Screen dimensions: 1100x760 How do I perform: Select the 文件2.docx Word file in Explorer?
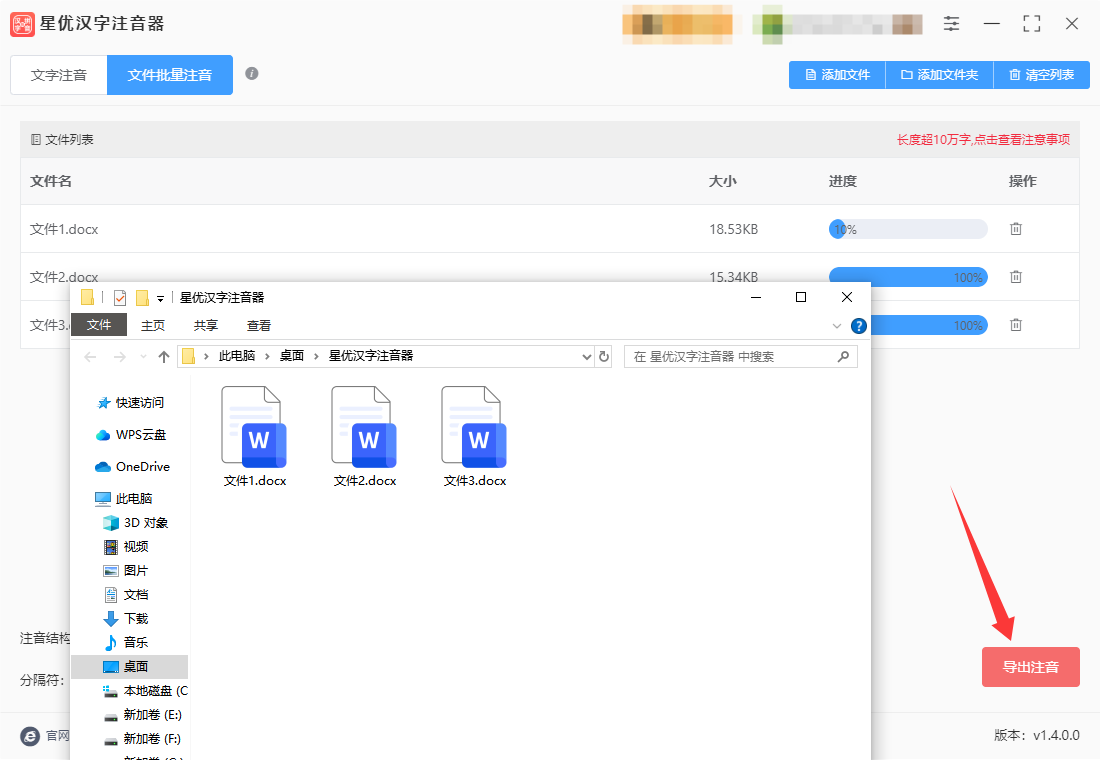tap(365, 436)
